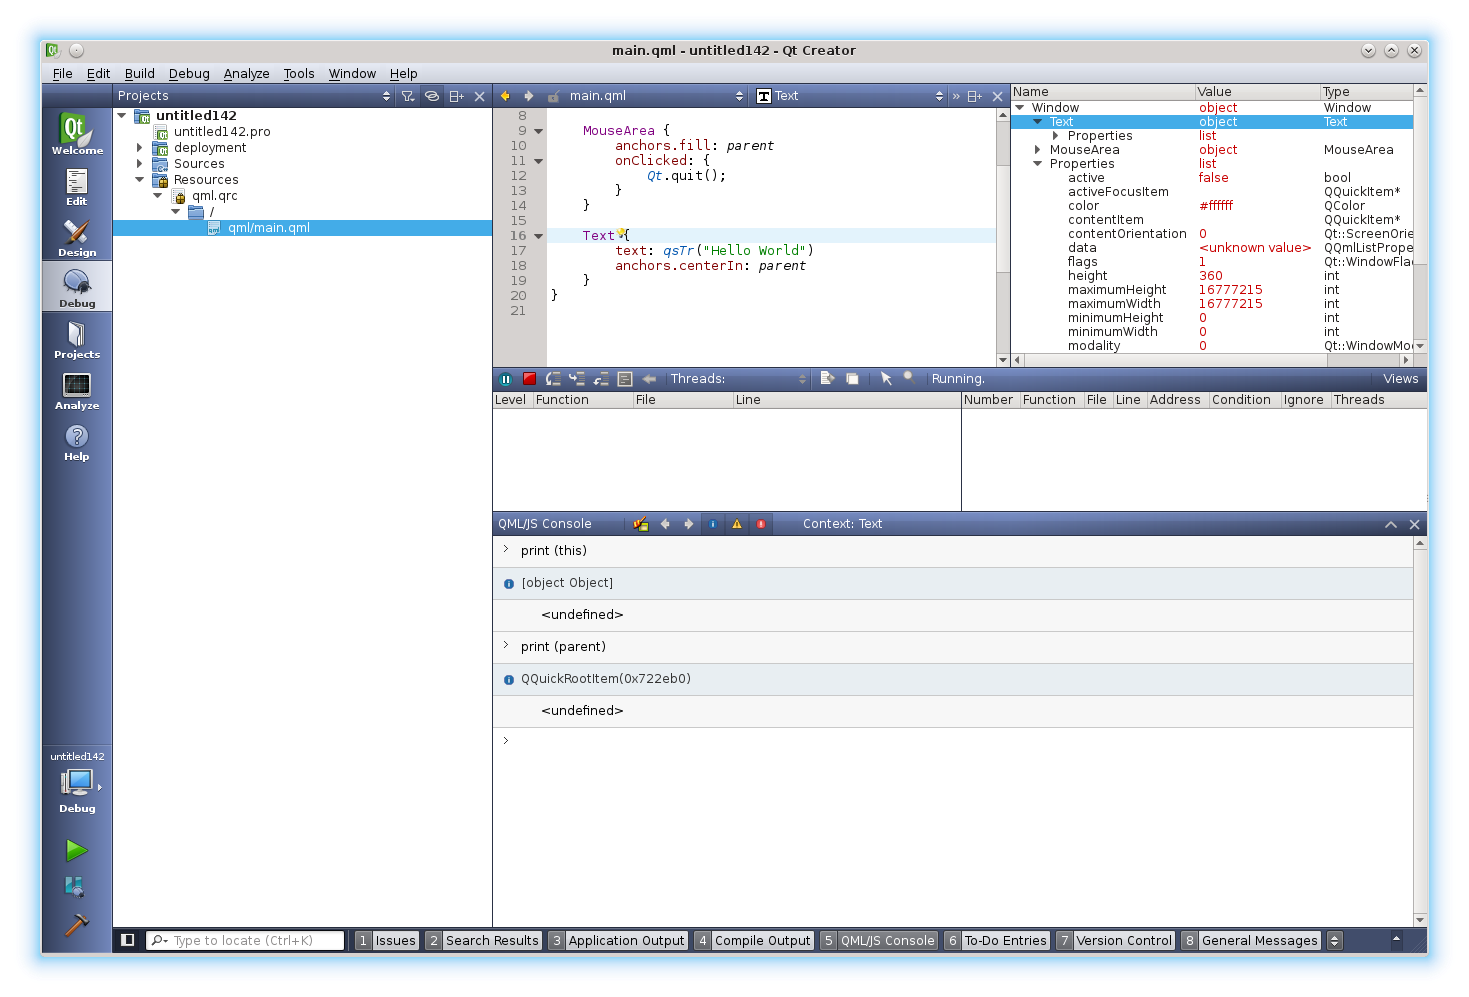1469x997 pixels.
Task: Click Select tool arrow icon
Action: 886,379
